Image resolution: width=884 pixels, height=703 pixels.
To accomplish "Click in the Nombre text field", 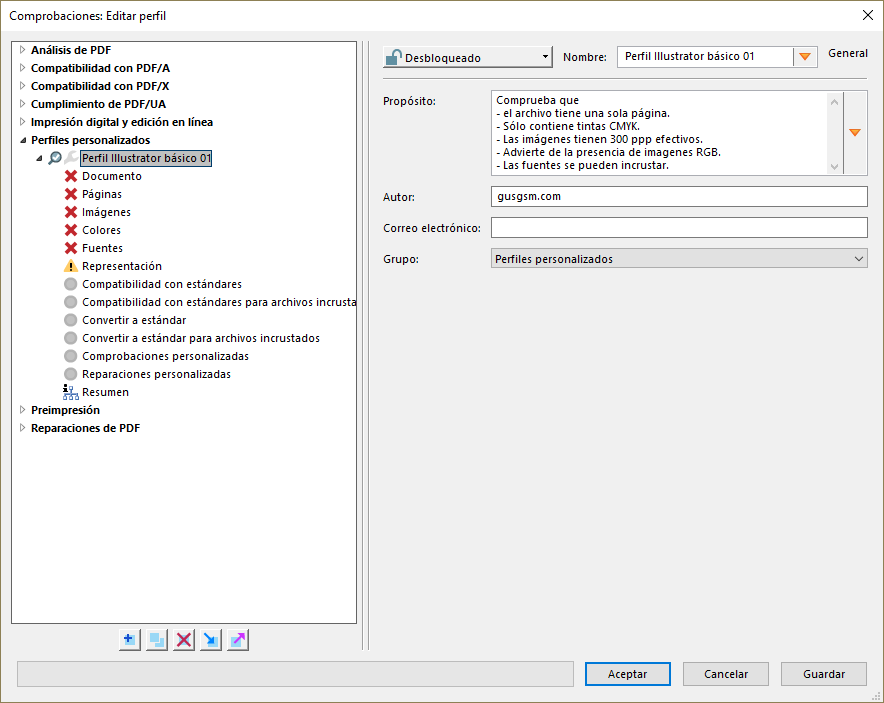I will (705, 56).
